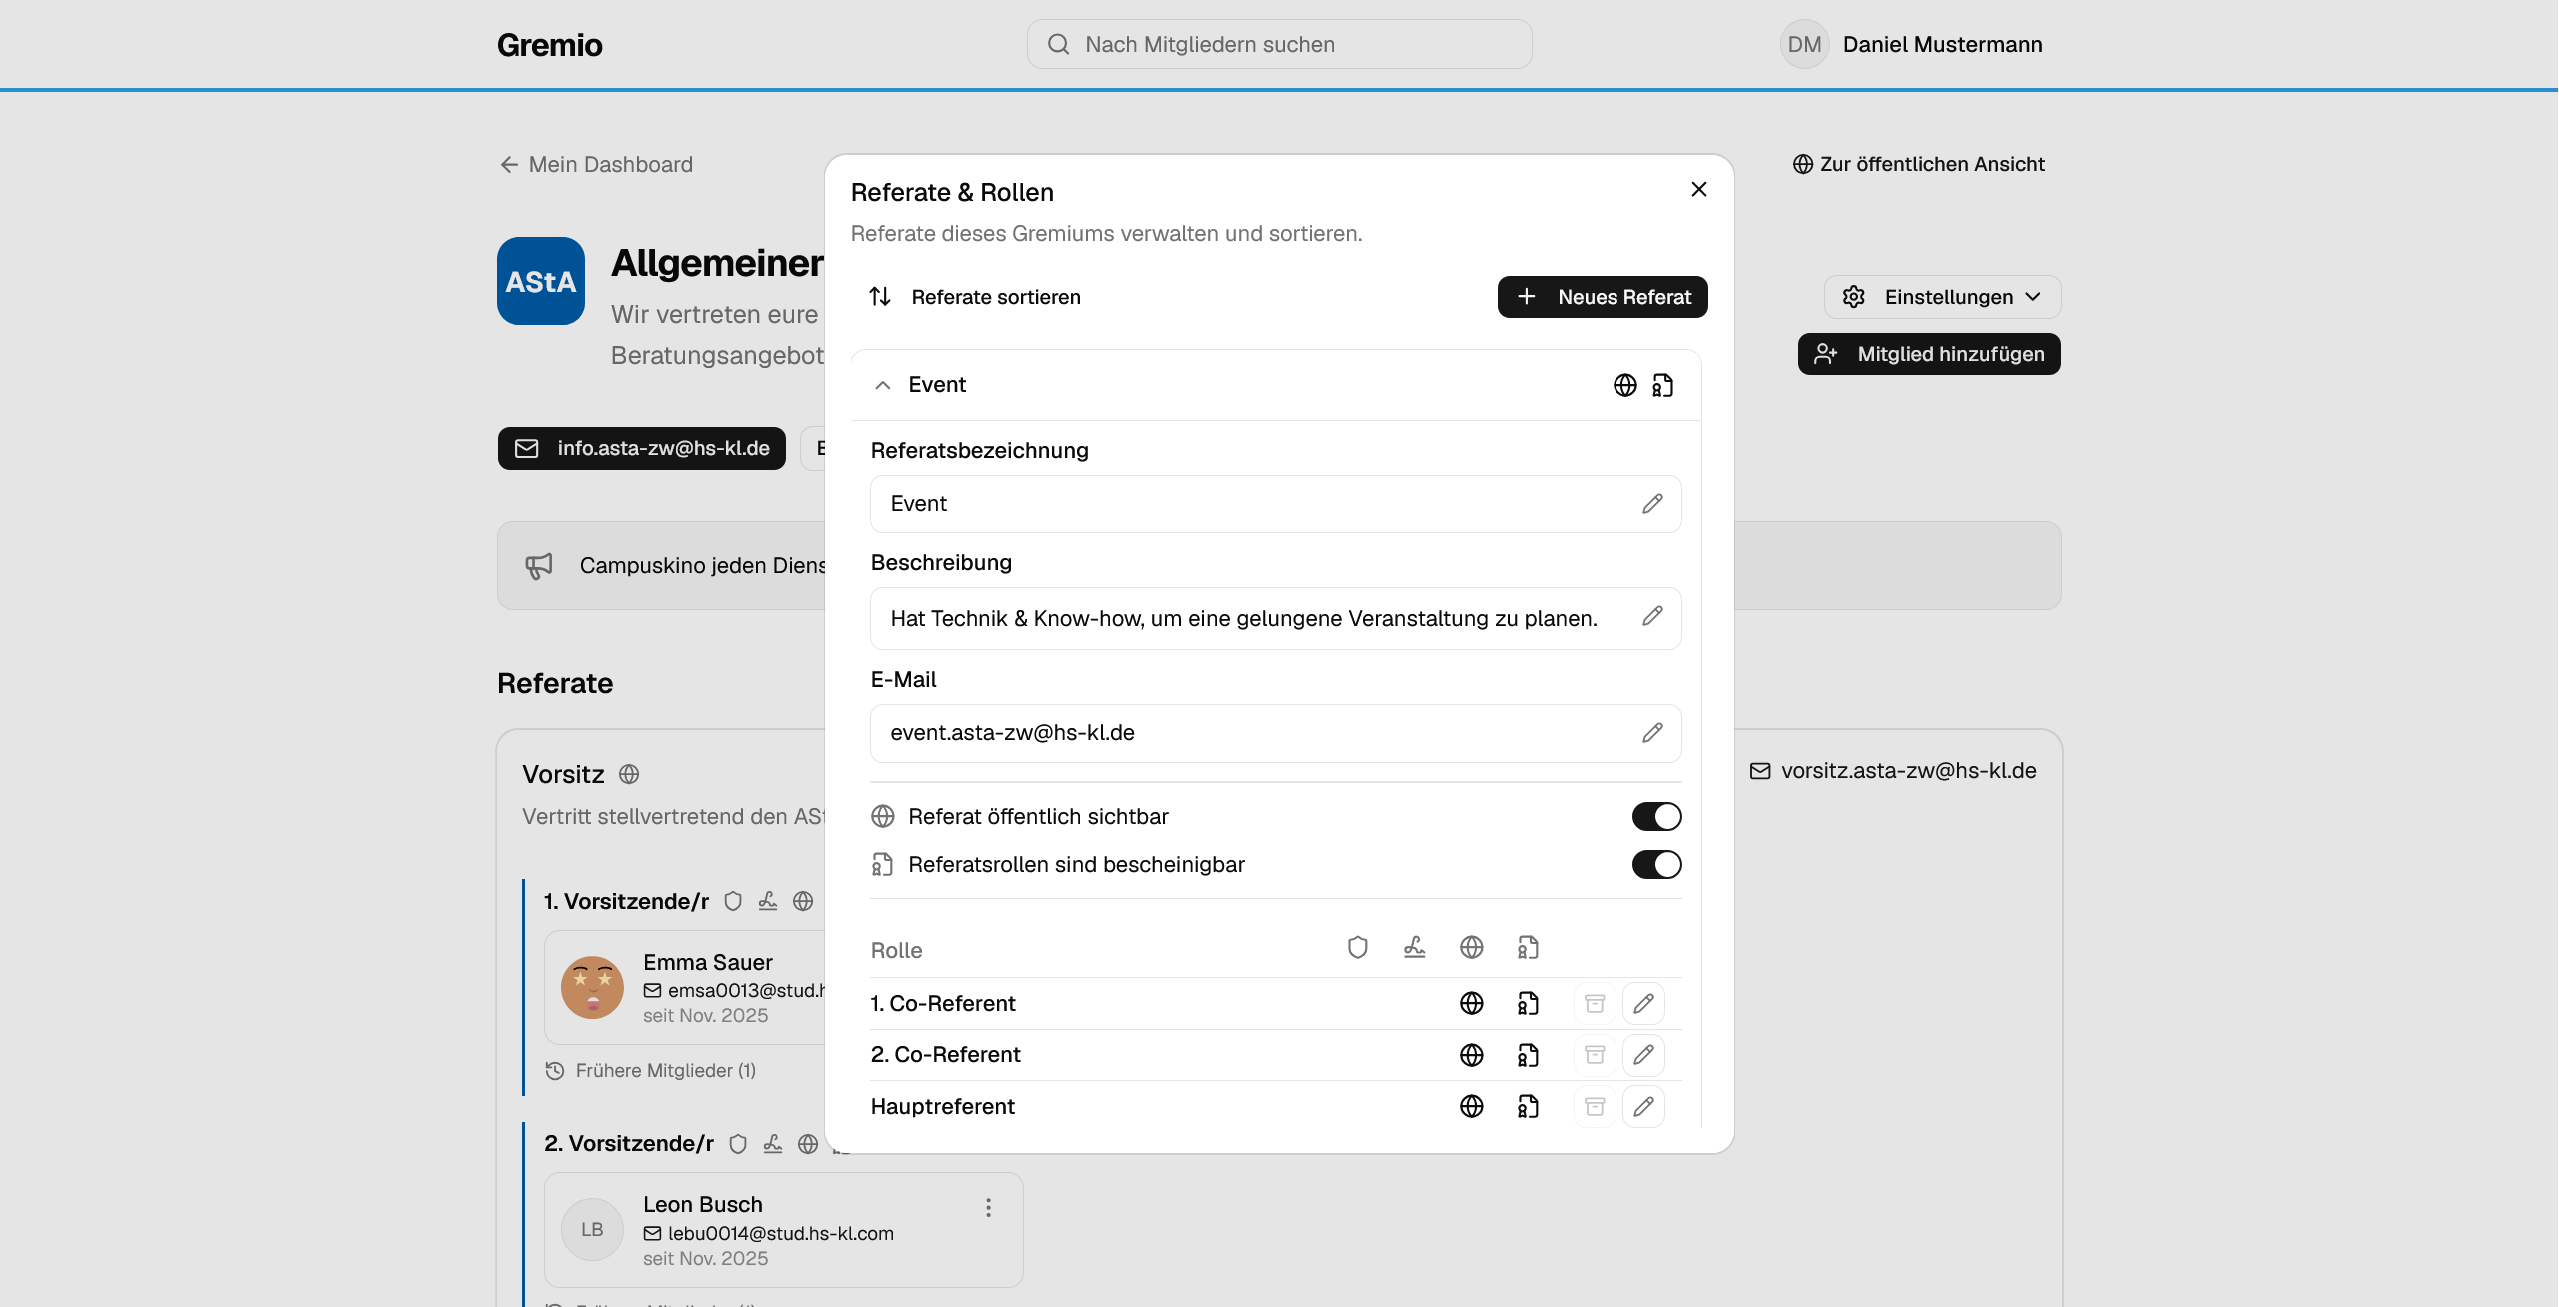Archive the 1. Co-Referent role
The height and width of the screenshot is (1307, 2559).
coord(1595,1003)
